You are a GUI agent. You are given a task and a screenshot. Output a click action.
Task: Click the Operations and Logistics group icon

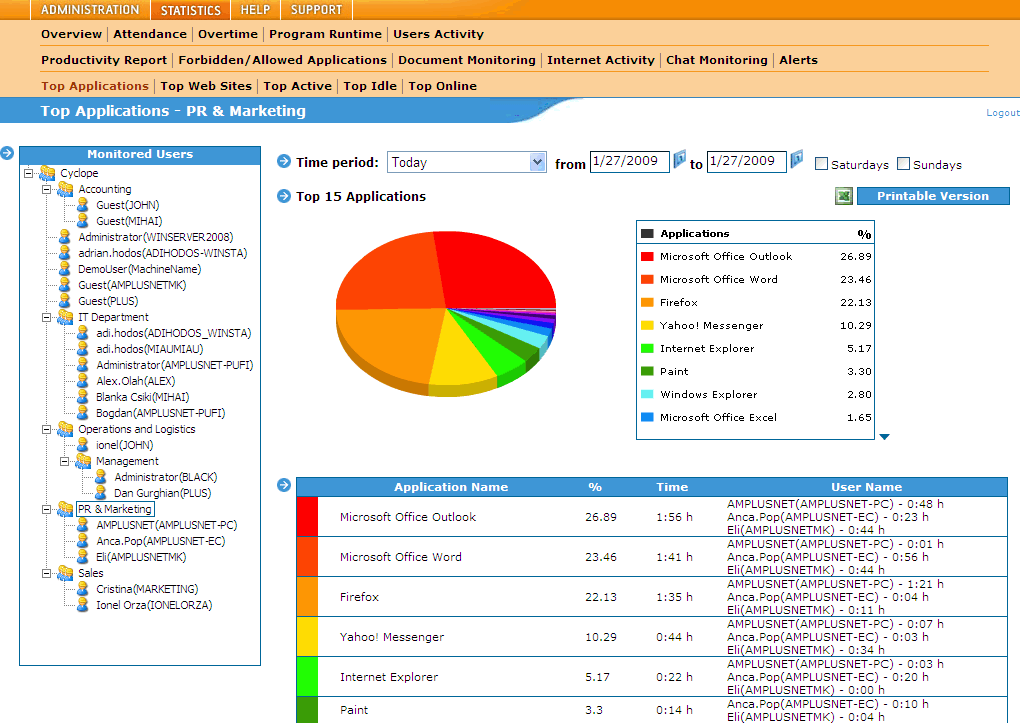click(65, 429)
